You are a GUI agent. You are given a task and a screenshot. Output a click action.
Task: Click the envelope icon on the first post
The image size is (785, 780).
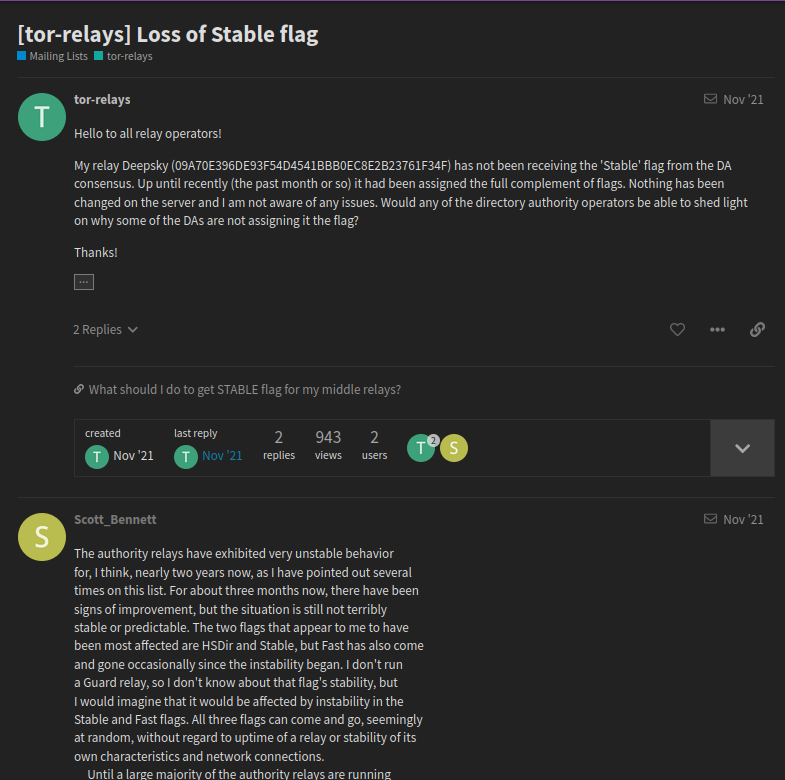(710, 99)
